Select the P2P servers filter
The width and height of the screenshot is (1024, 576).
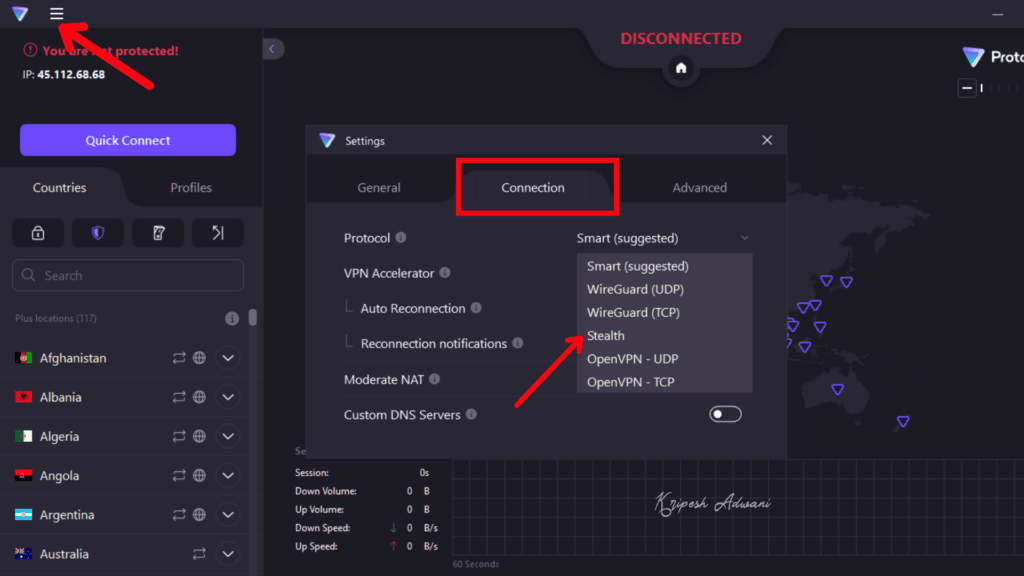point(217,232)
